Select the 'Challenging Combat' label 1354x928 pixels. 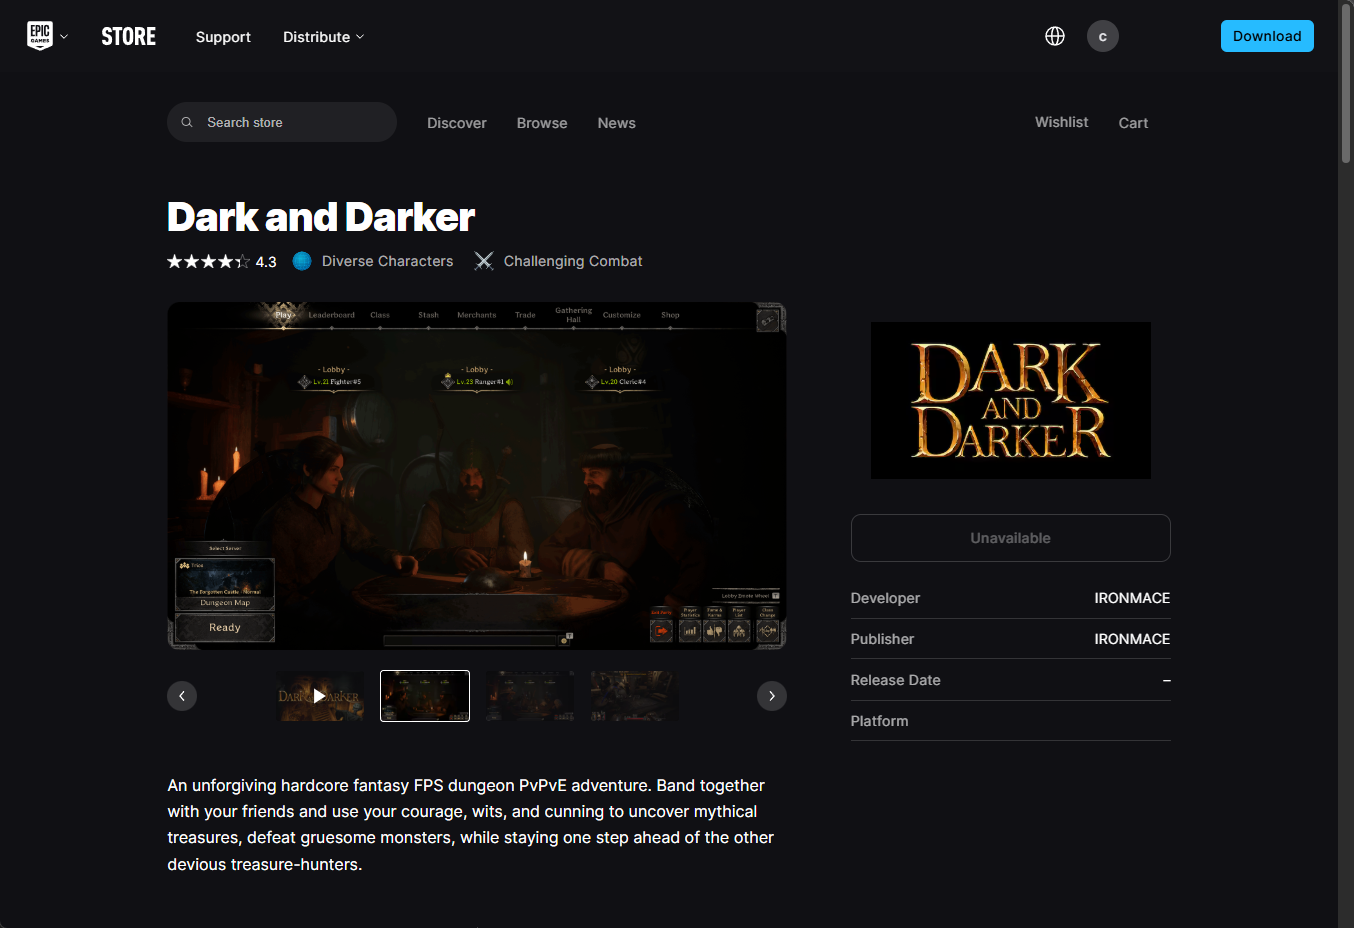pos(573,261)
